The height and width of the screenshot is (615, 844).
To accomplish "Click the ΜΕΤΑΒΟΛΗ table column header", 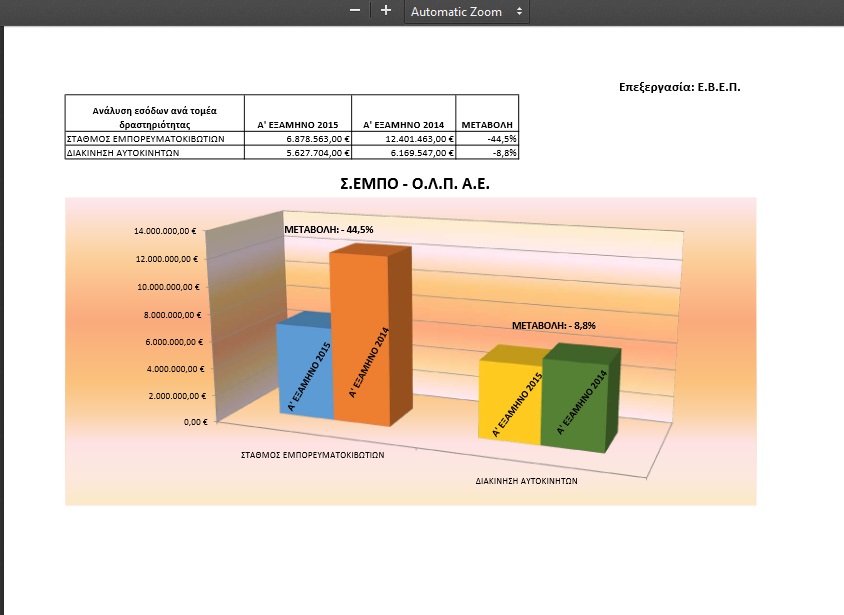I will coord(488,124).
